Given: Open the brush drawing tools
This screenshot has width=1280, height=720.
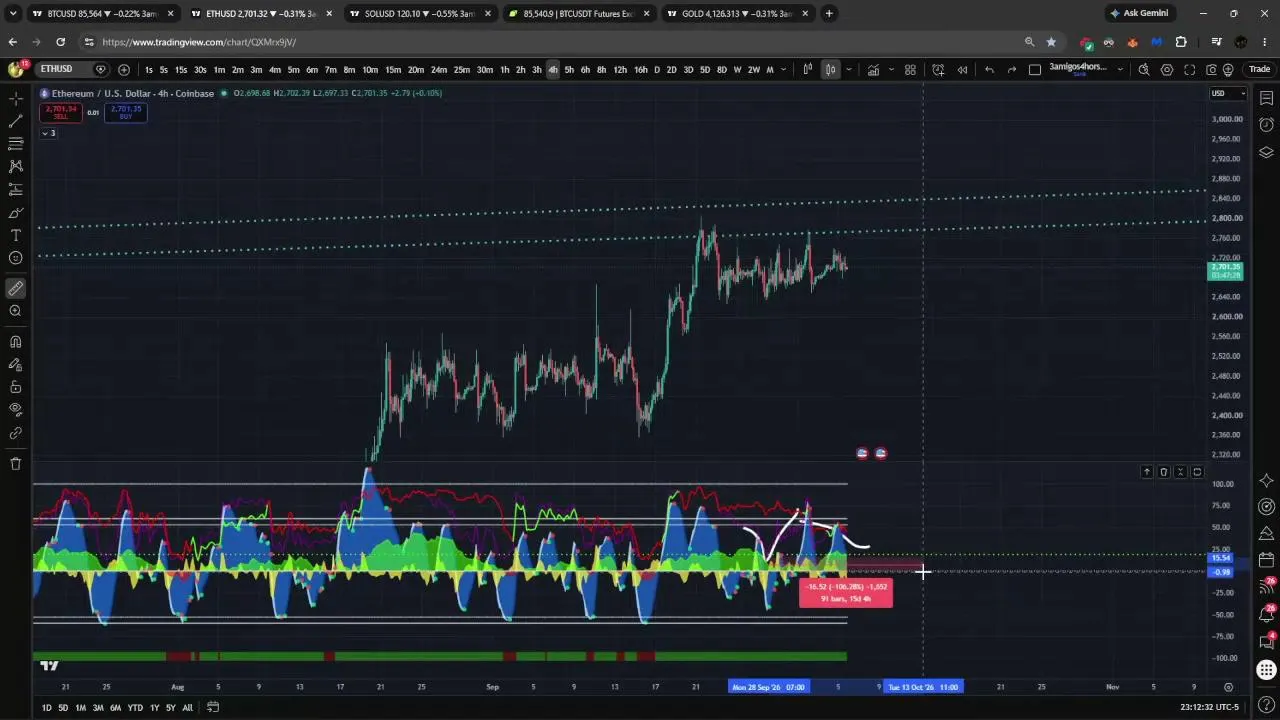Looking at the screenshot, I should tap(15, 212).
